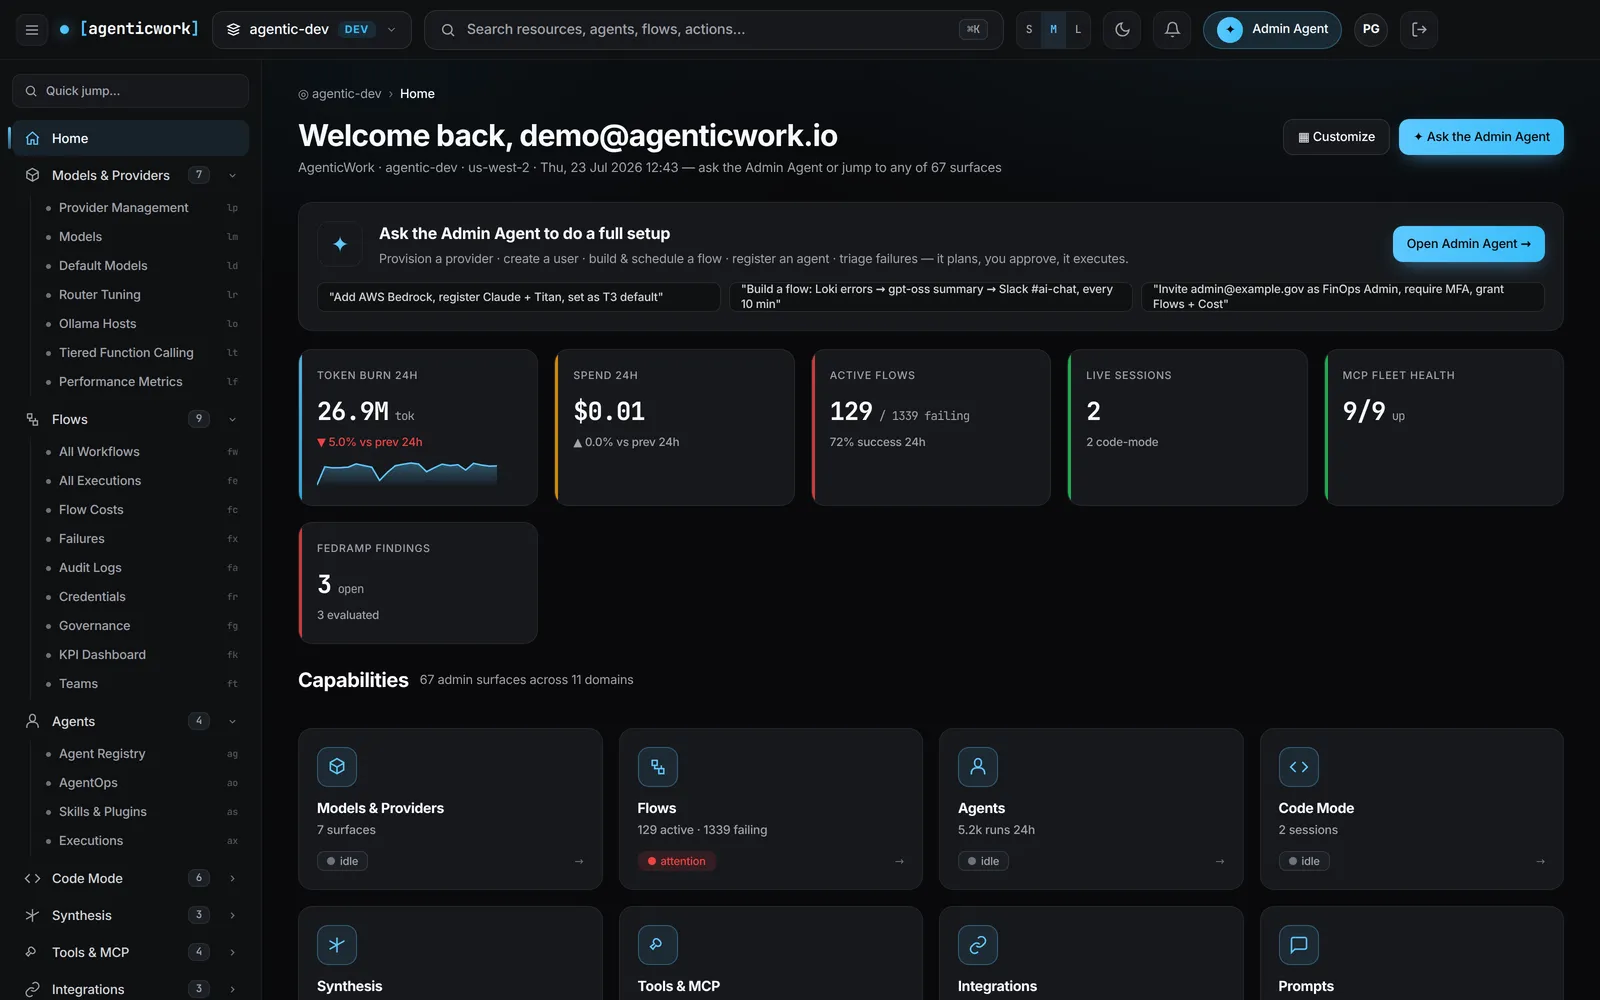1600x1000 pixels.
Task: Open Failures in sidebar
Action: click(x=140, y=539)
